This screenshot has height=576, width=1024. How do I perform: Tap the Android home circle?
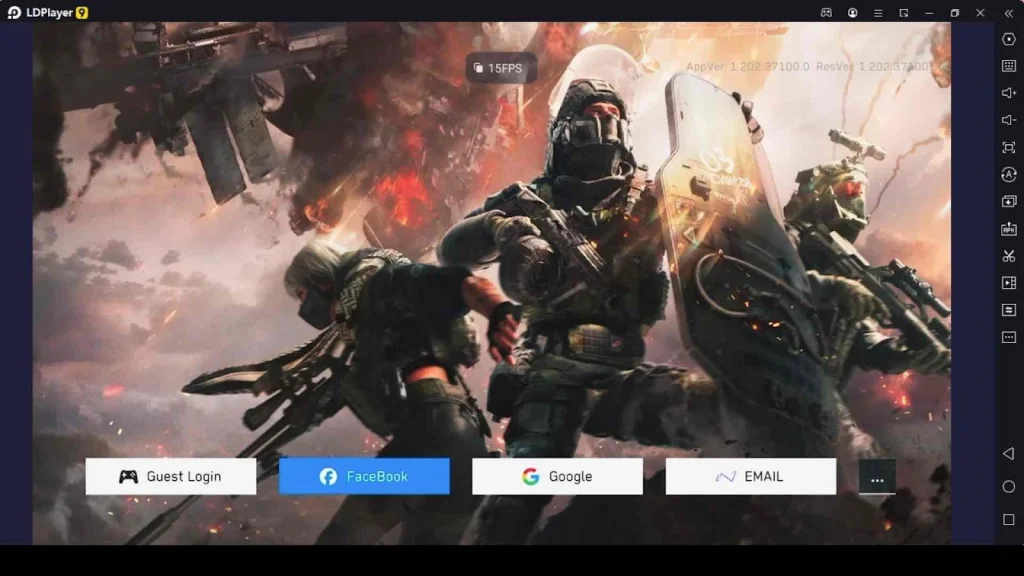(x=1008, y=487)
